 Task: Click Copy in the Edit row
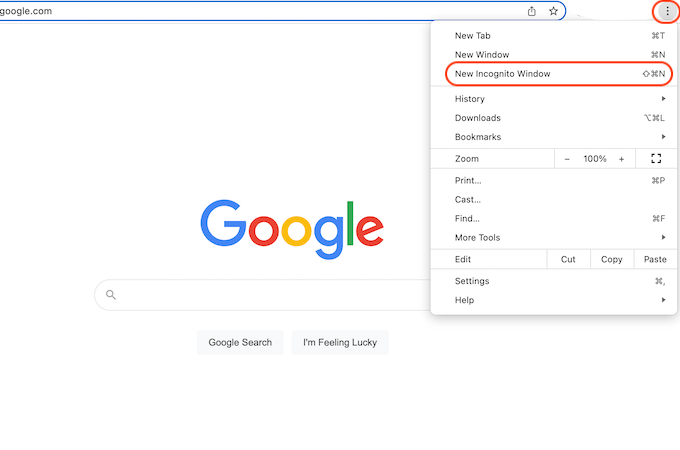pos(611,259)
